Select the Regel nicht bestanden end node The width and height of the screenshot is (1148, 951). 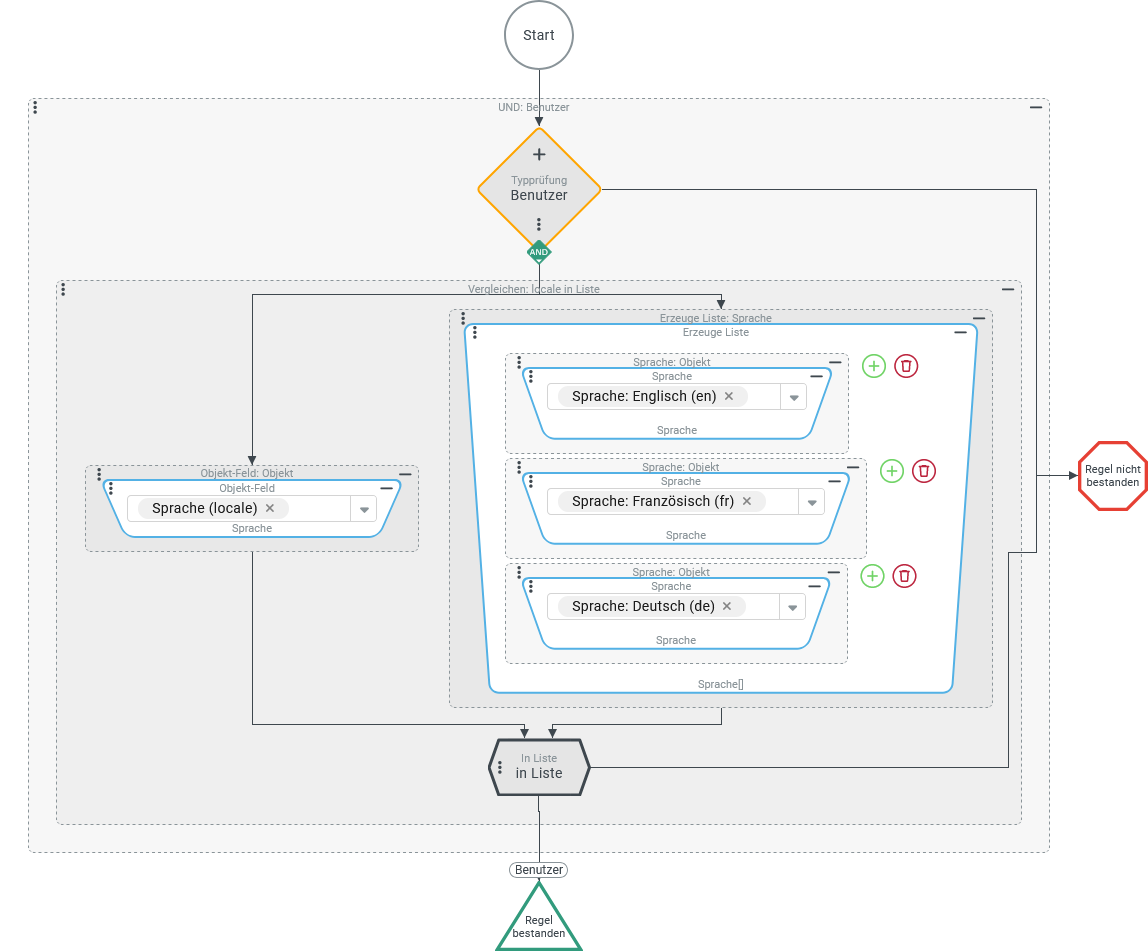click(1112, 476)
